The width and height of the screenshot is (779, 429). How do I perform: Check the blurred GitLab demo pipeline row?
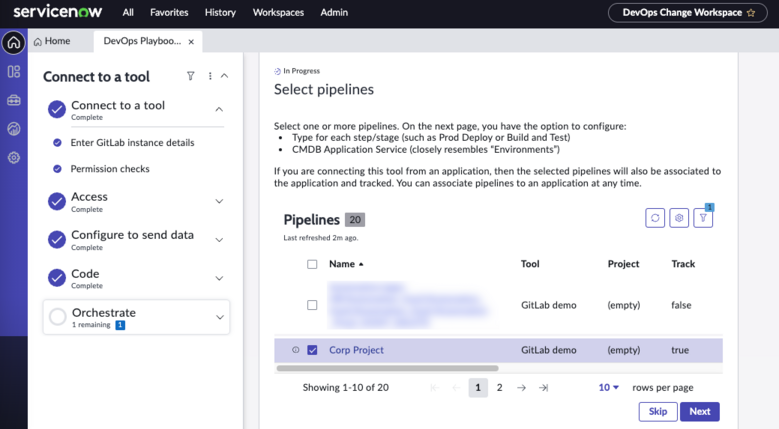(x=312, y=305)
